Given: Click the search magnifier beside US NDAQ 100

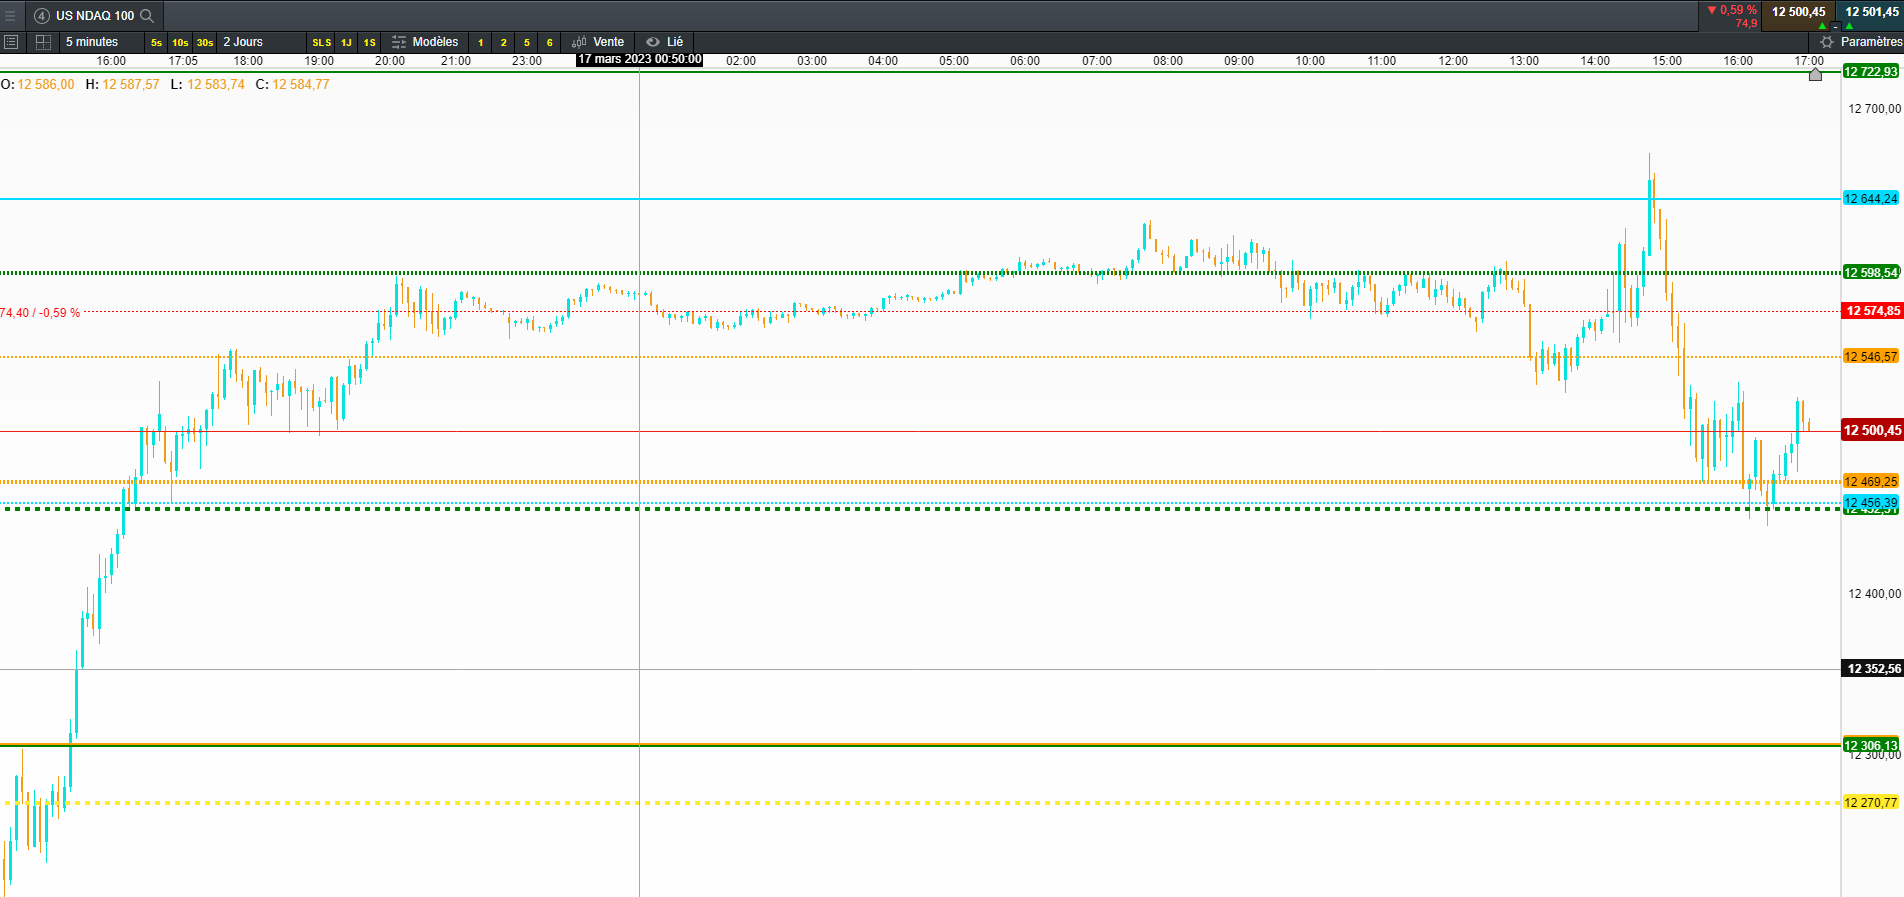Looking at the screenshot, I should (x=147, y=15).
